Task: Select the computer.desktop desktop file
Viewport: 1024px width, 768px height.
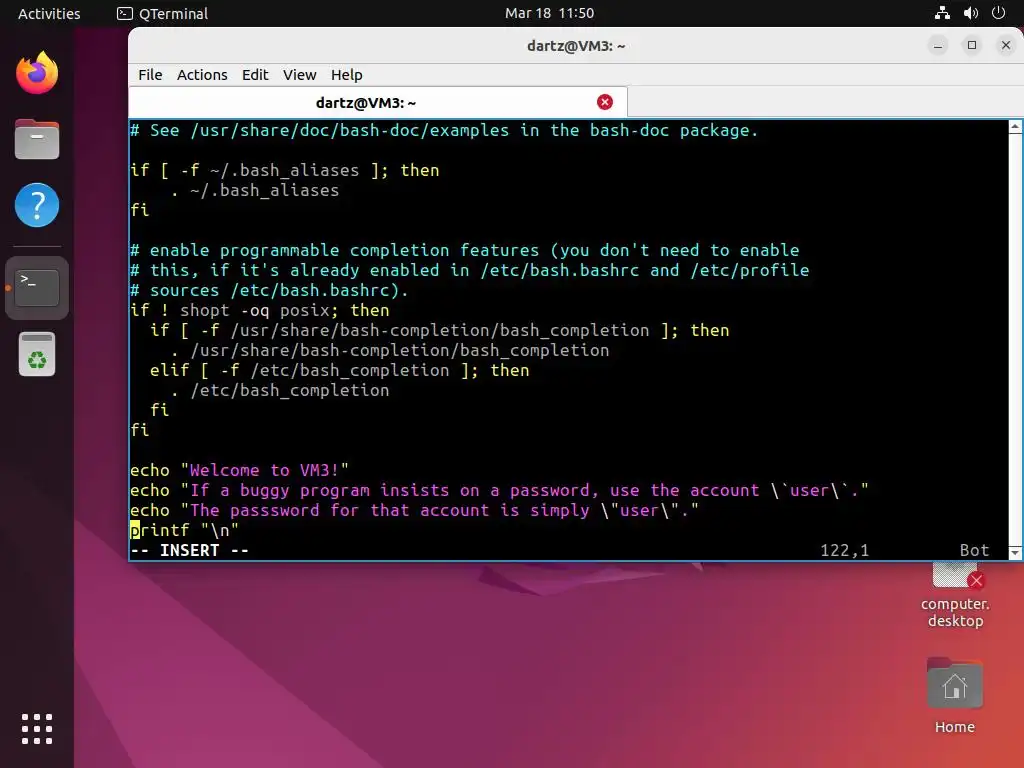Action: click(x=955, y=596)
